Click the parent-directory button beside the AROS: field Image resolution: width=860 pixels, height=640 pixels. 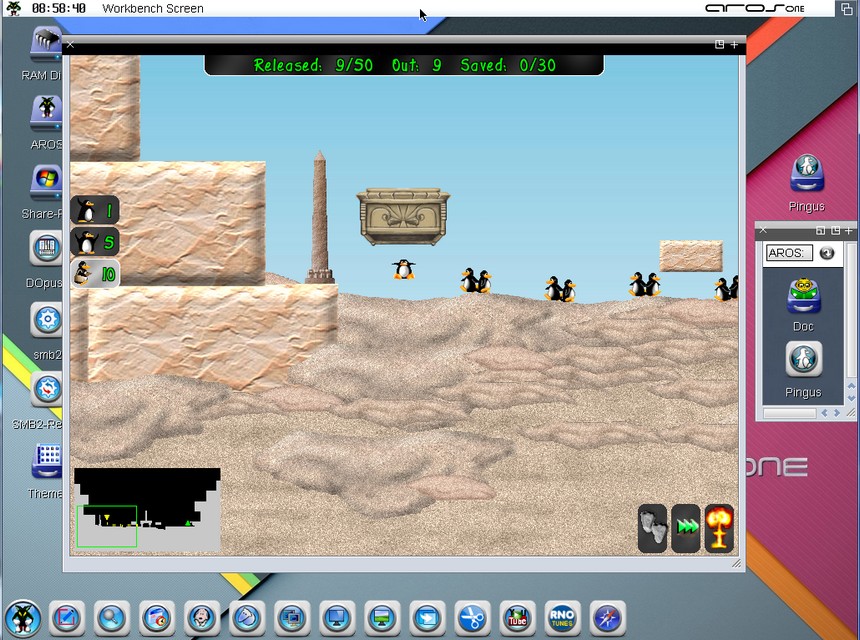(827, 253)
